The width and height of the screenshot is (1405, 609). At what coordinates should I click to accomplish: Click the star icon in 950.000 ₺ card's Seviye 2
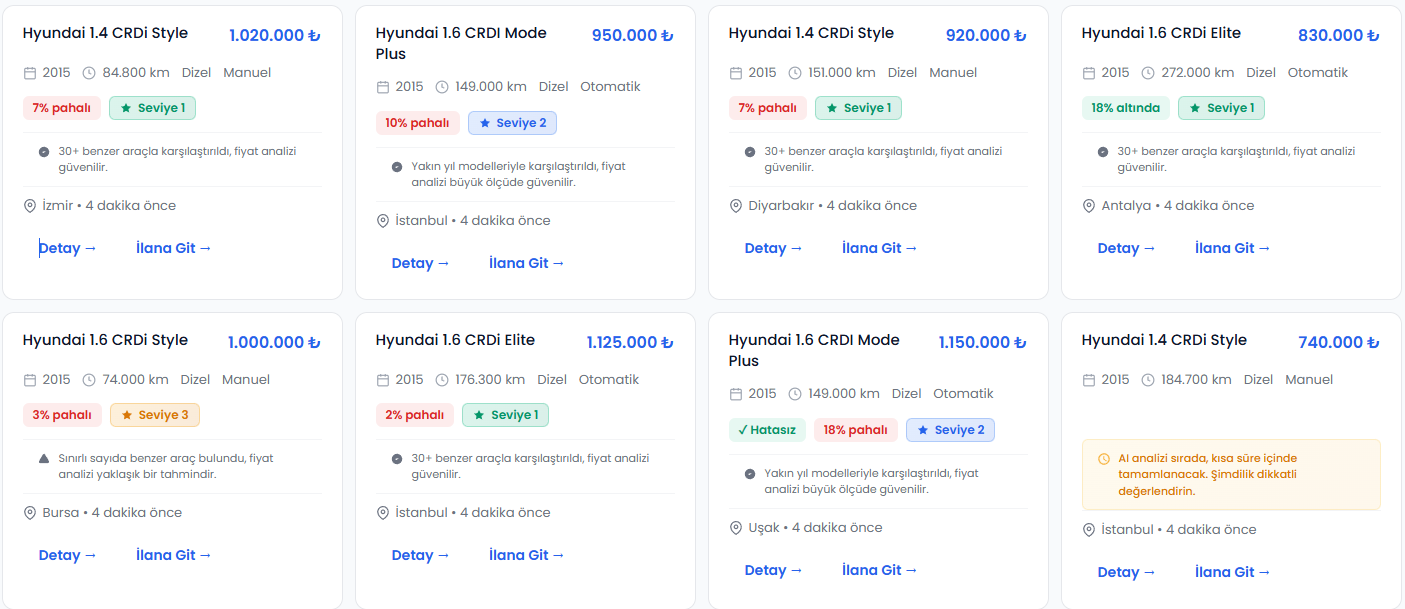point(485,123)
